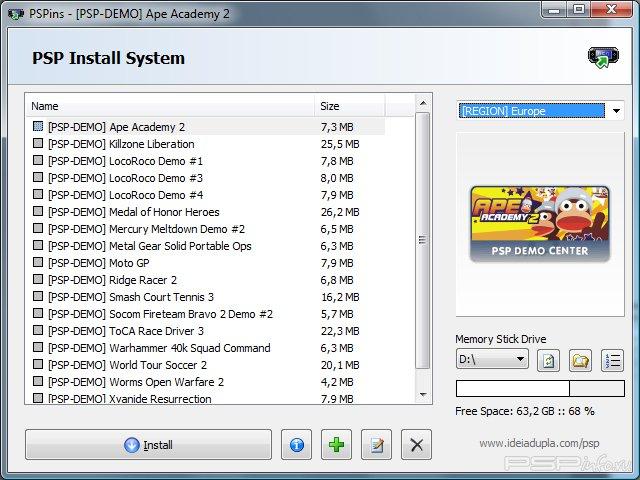The height and width of the screenshot is (480, 640).
Task: Open the memory stick folder icon
Action: (x=580, y=360)
